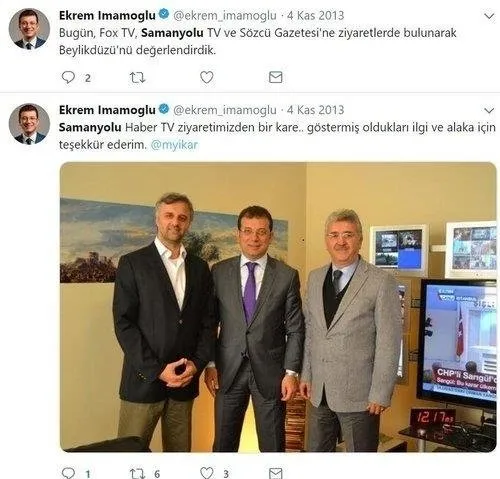Open the 4 Kas 2013 timestamp of first tweet

316,15
